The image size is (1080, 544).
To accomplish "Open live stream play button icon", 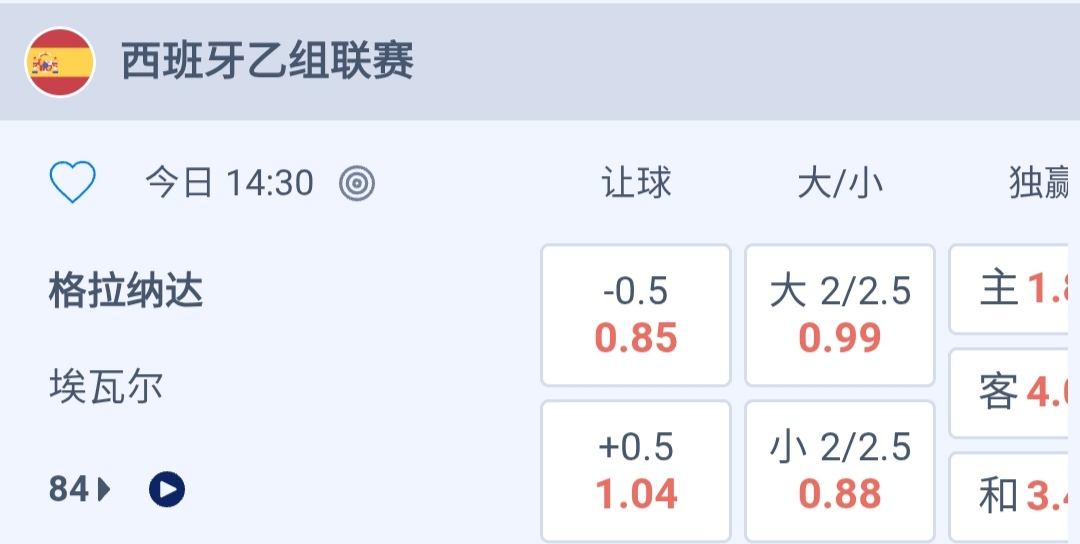I will (x=167, y=489).
